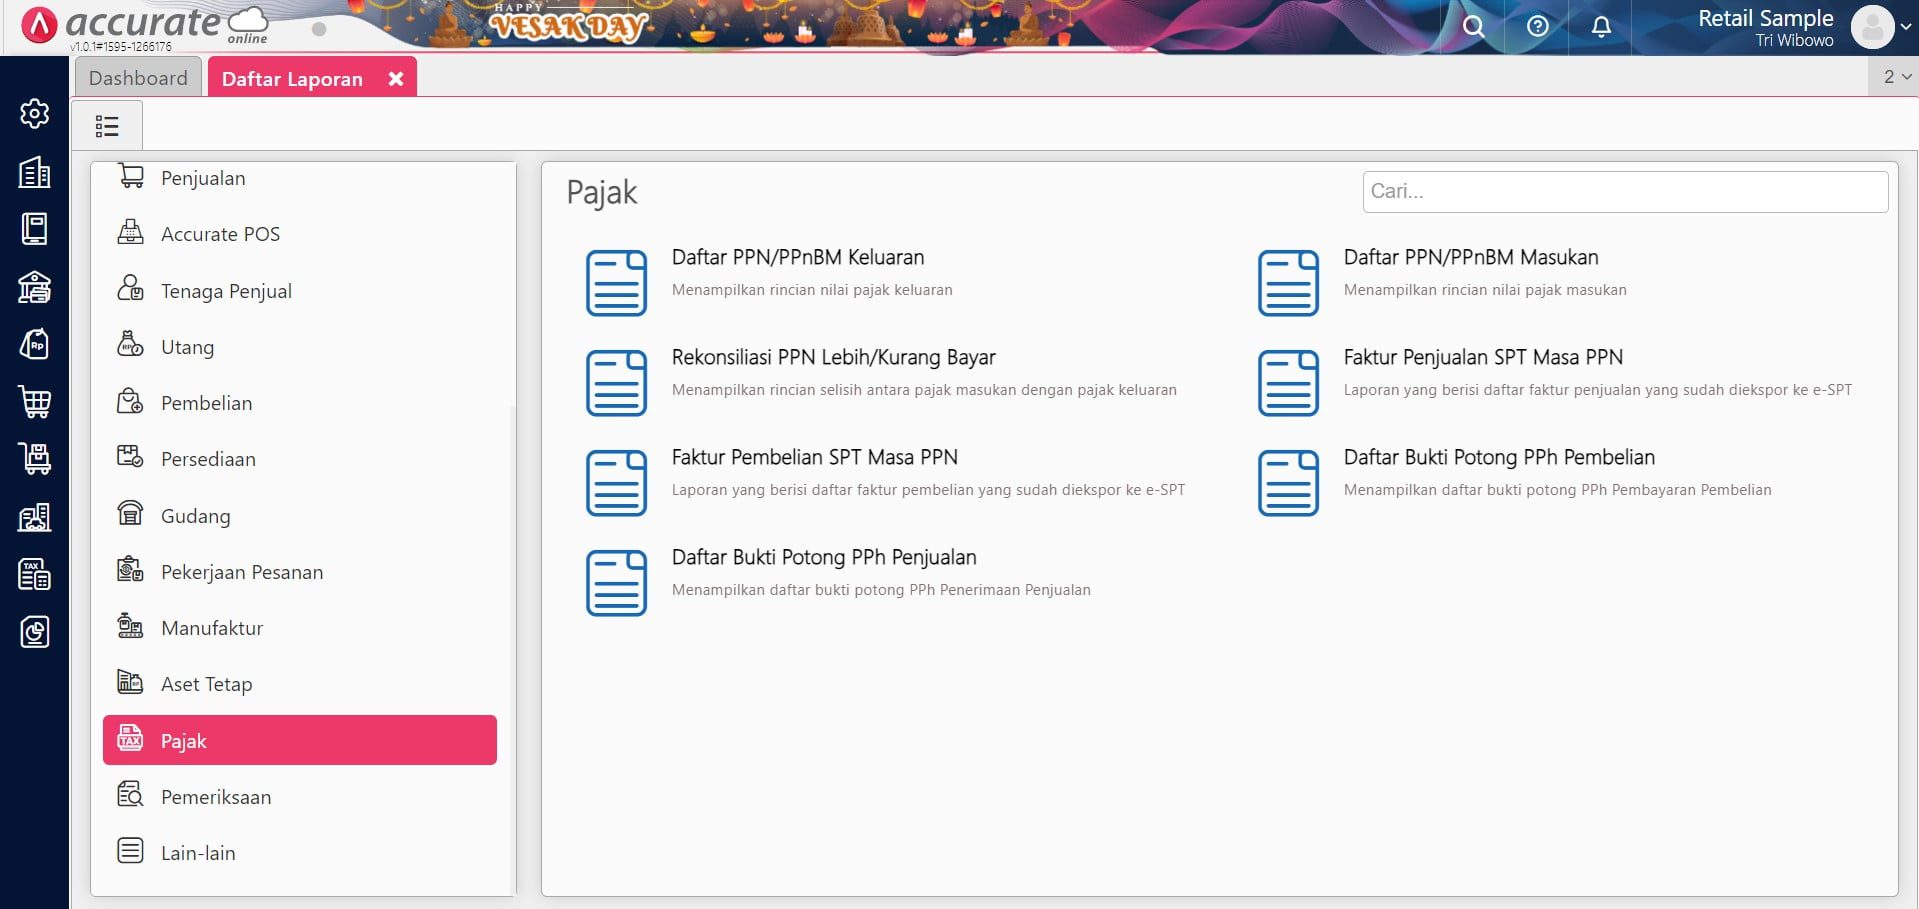The height and width of the screenshot is (909, 1919).
Task: Close the Daftar Laporan tab
Action: point(396,79)
